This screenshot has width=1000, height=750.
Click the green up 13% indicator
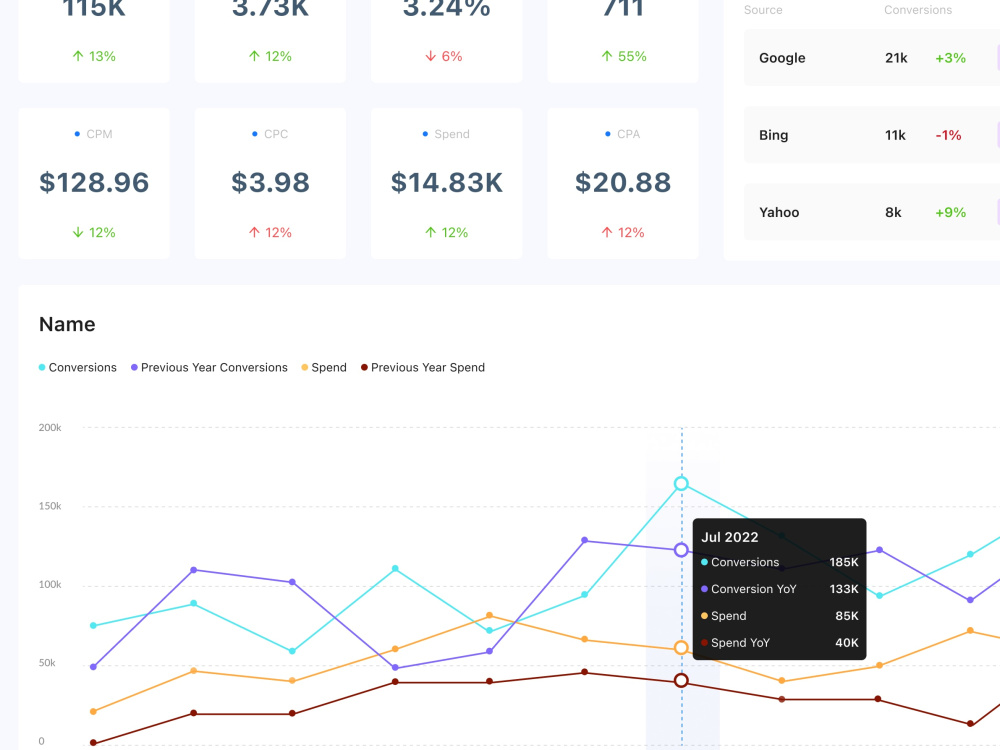94,56
